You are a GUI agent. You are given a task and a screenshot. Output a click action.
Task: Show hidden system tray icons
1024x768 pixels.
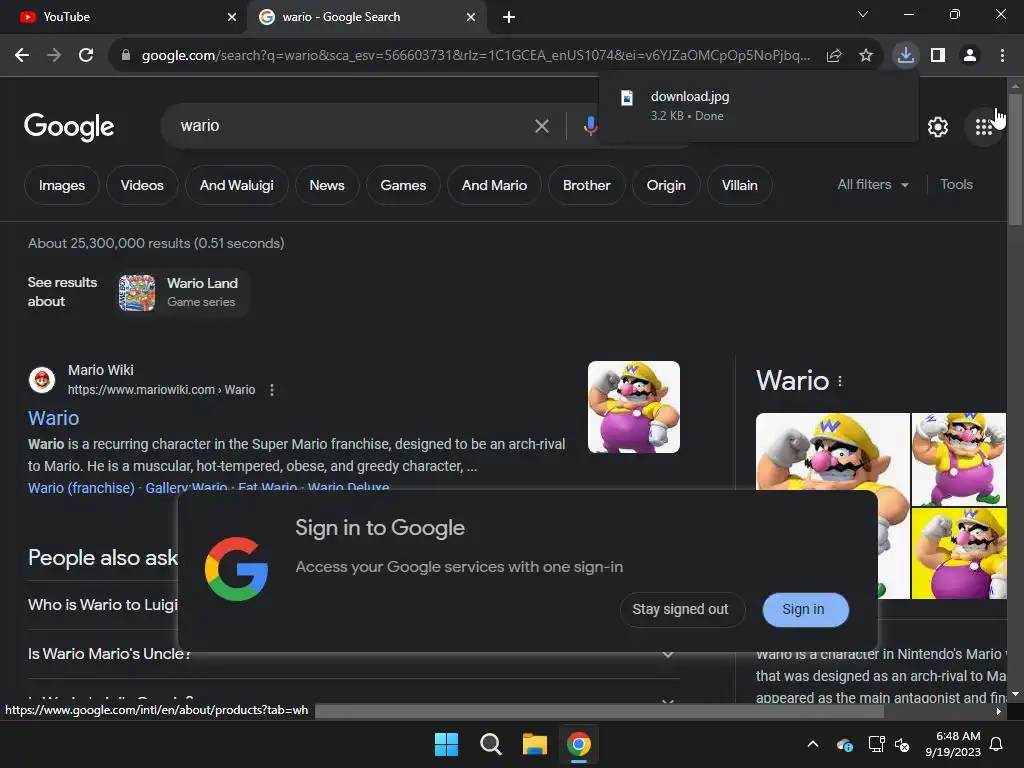(813, 744)
